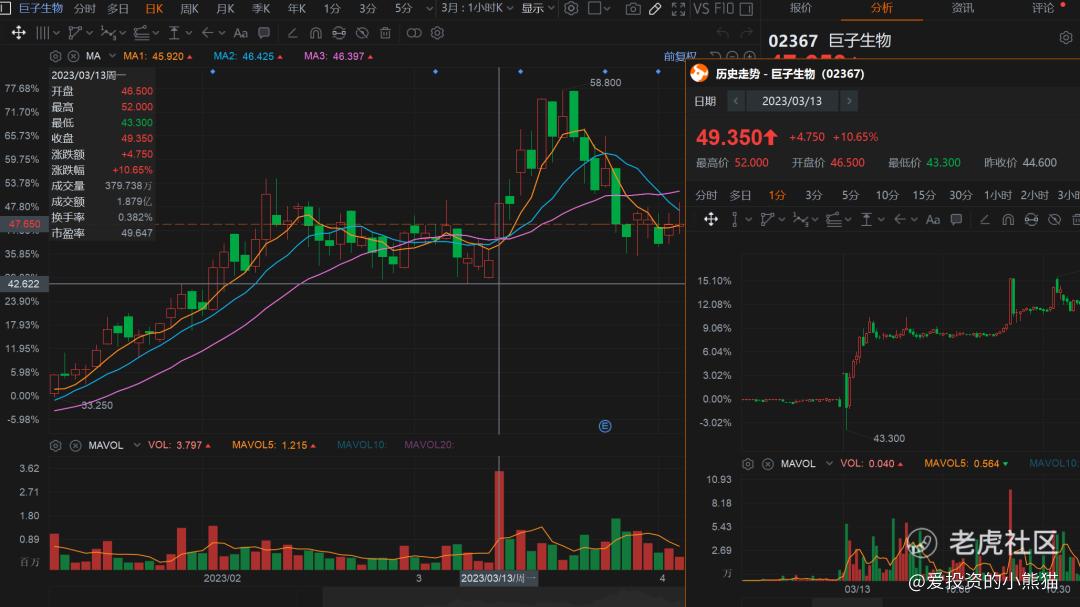Expand MAVOL dropdown in history popup
The height and width of the screenshot is (607, 1080).
tap(829, 464)
